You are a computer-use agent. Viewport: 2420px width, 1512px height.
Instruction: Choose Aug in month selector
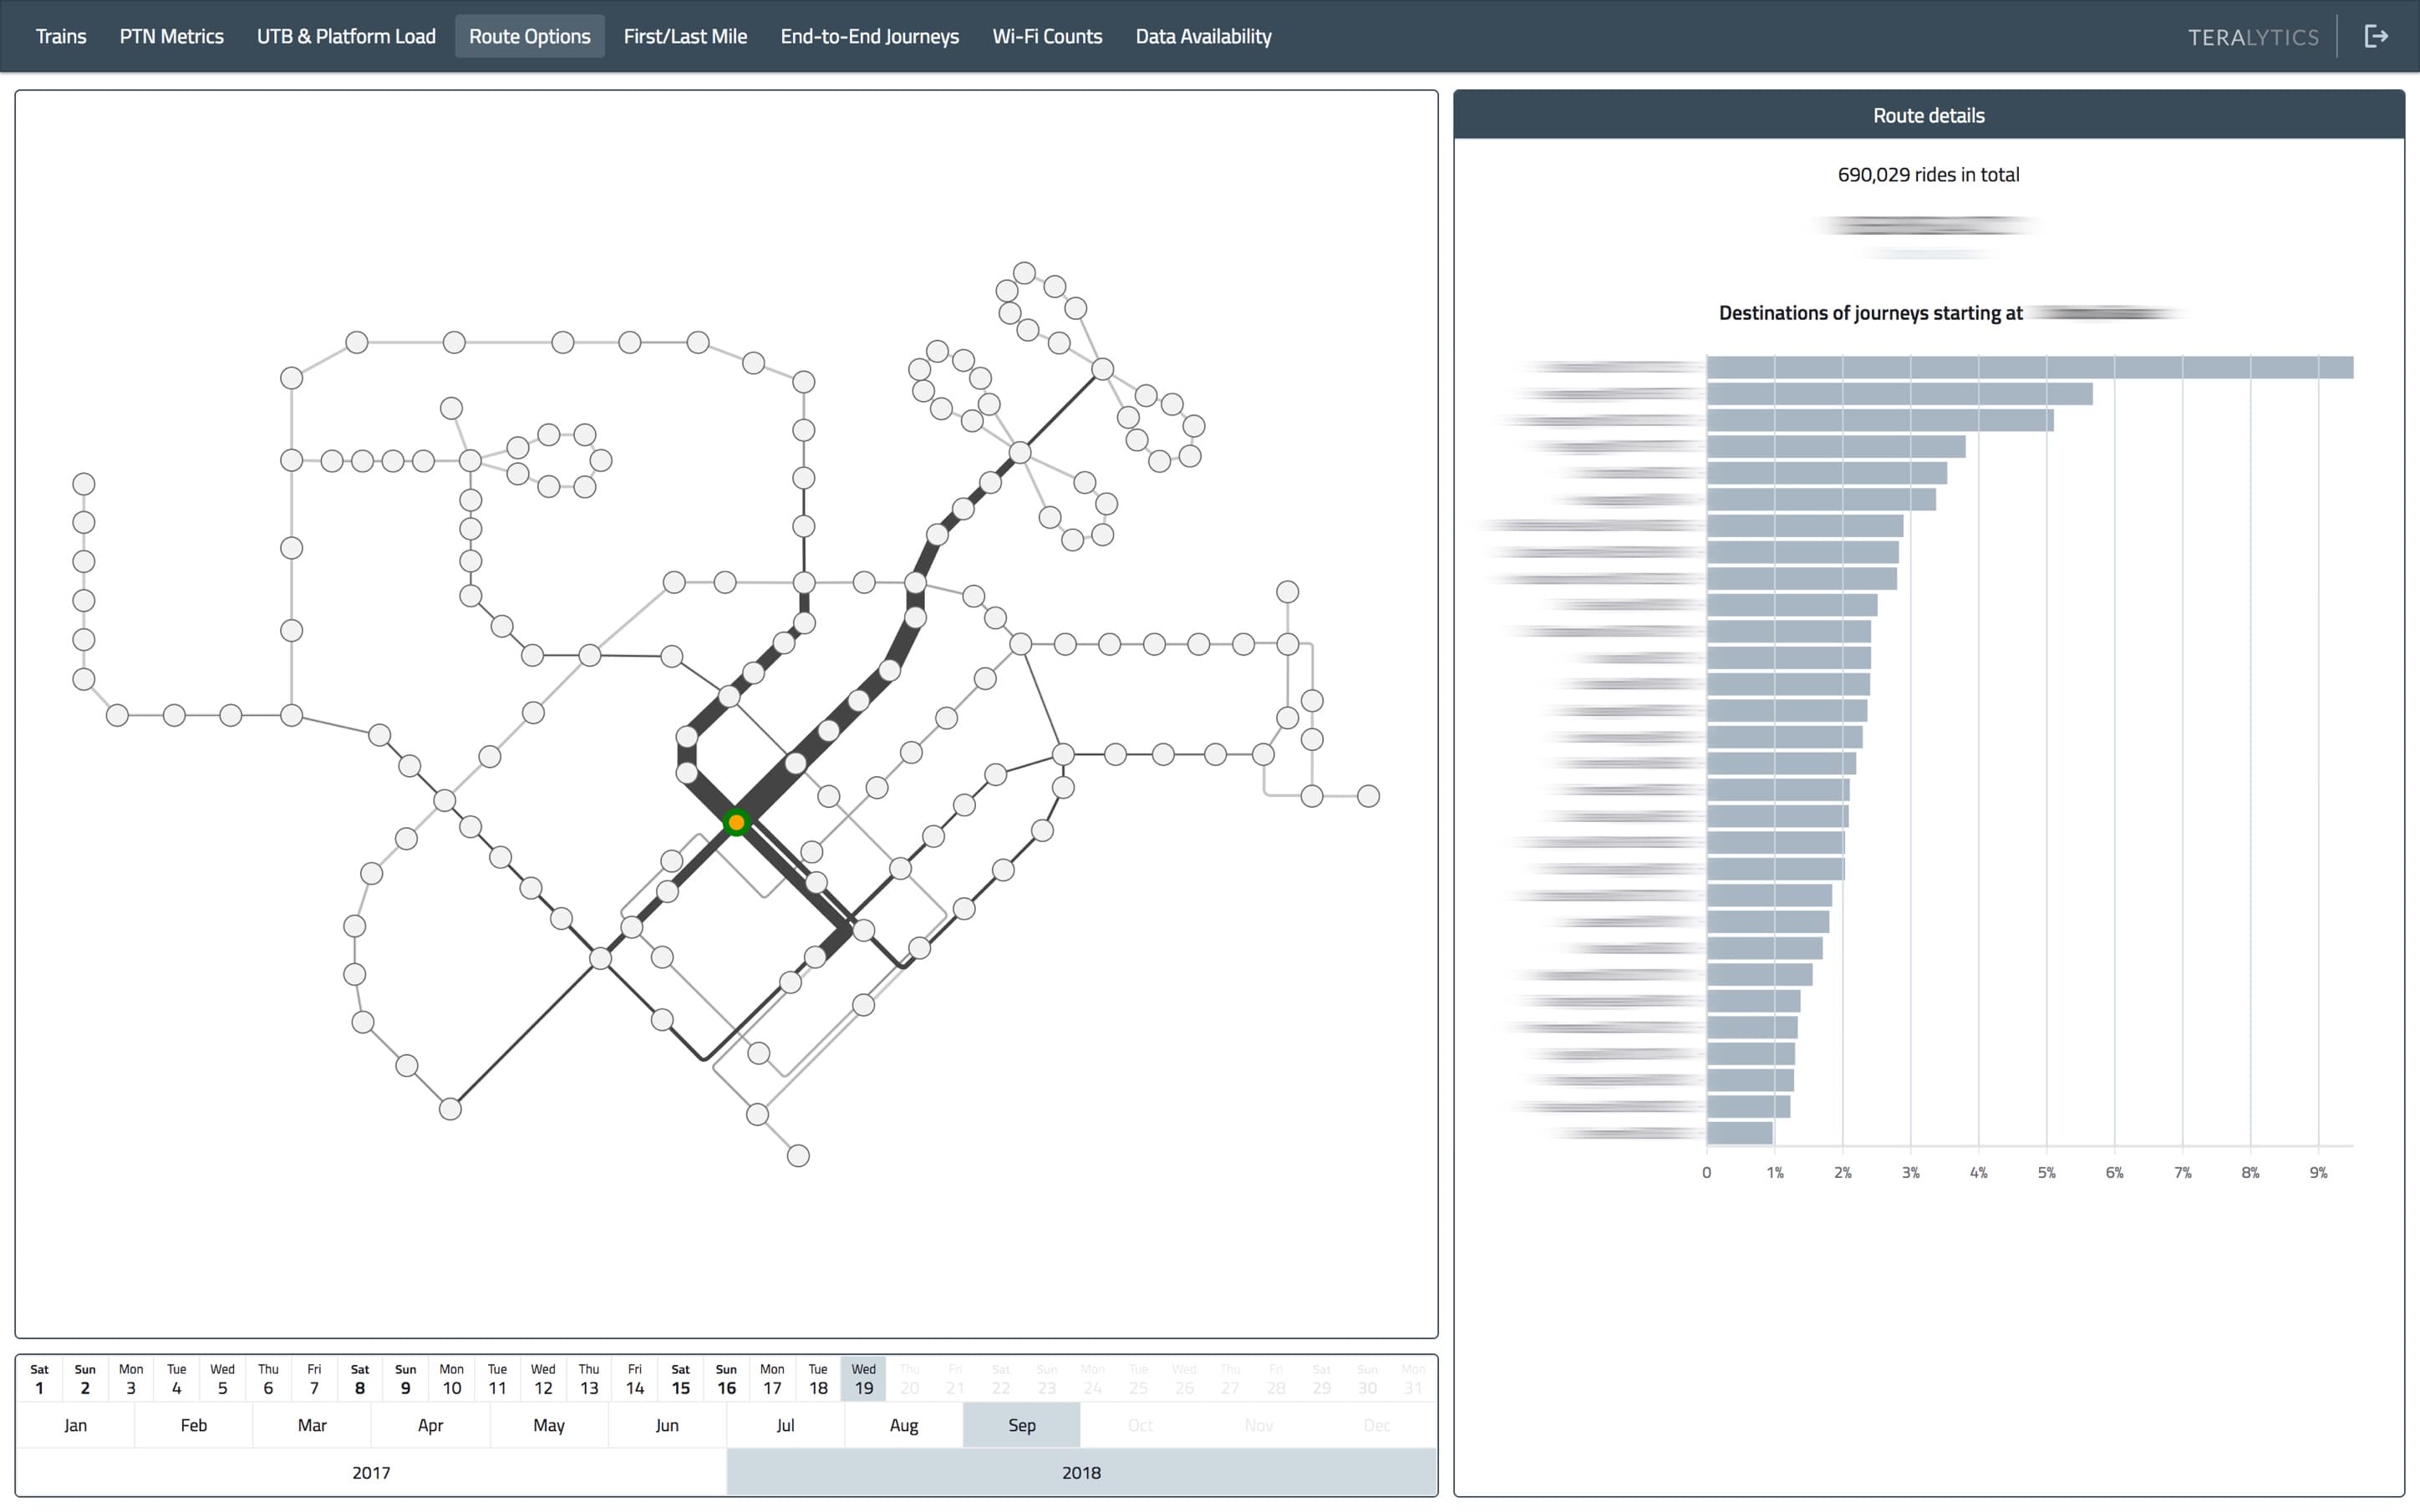coord(903,1425)
